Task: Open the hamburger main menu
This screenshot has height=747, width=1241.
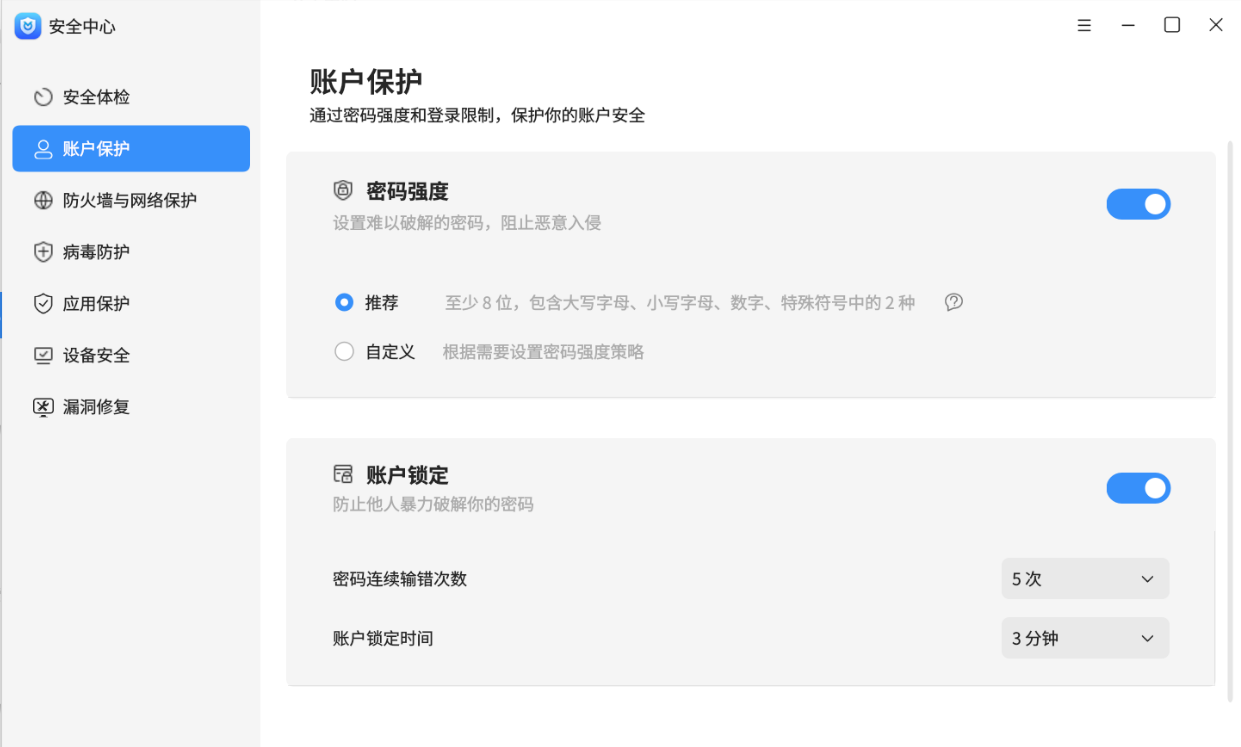Action: tap(1084, 26)
